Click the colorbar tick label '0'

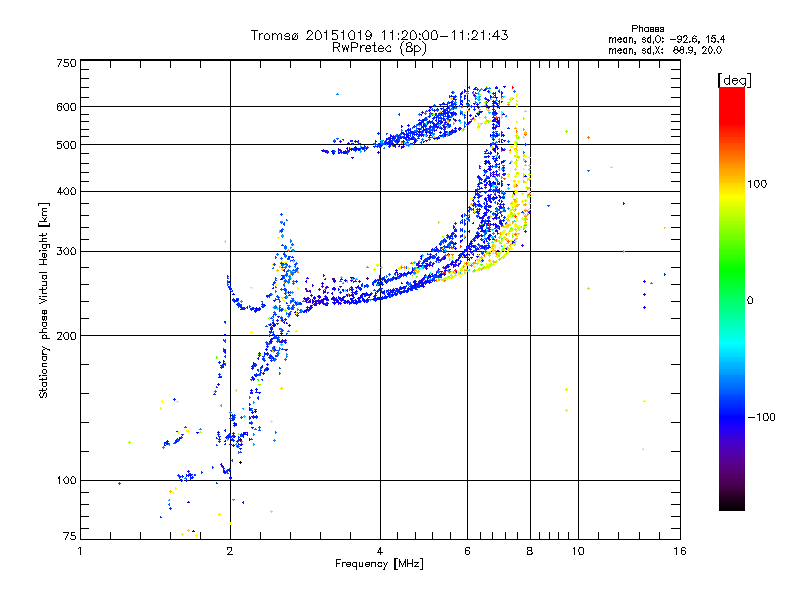click(x=750, y=301)
